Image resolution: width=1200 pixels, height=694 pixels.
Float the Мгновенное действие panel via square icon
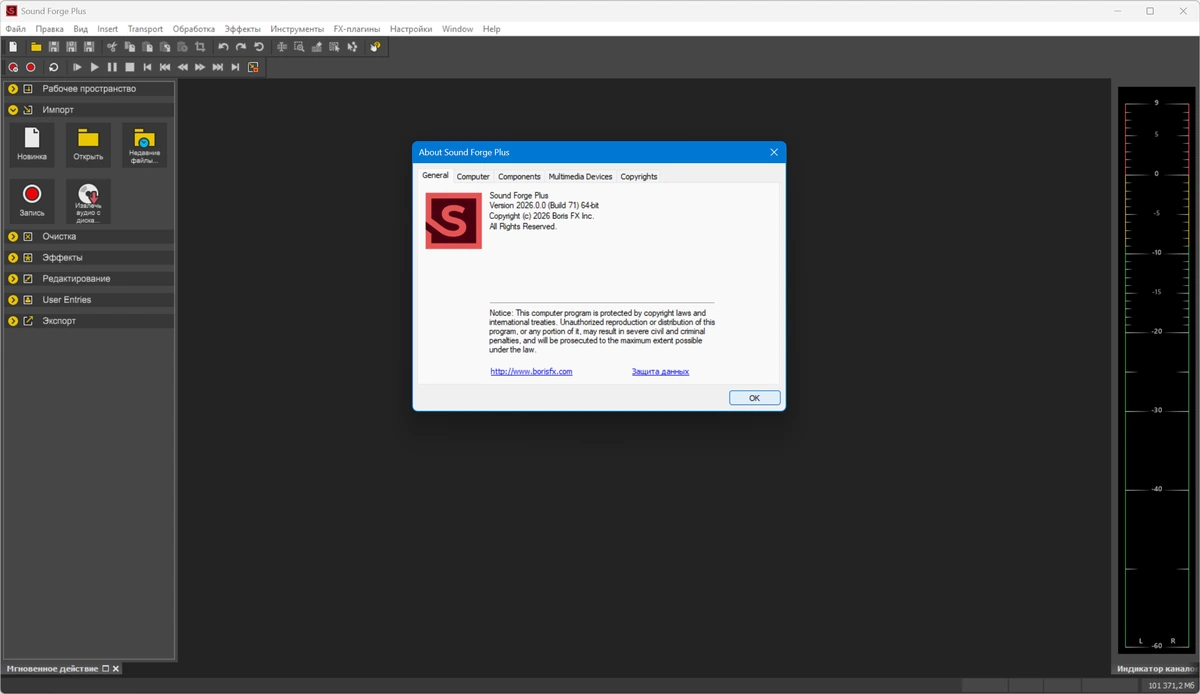pos(106,668)
